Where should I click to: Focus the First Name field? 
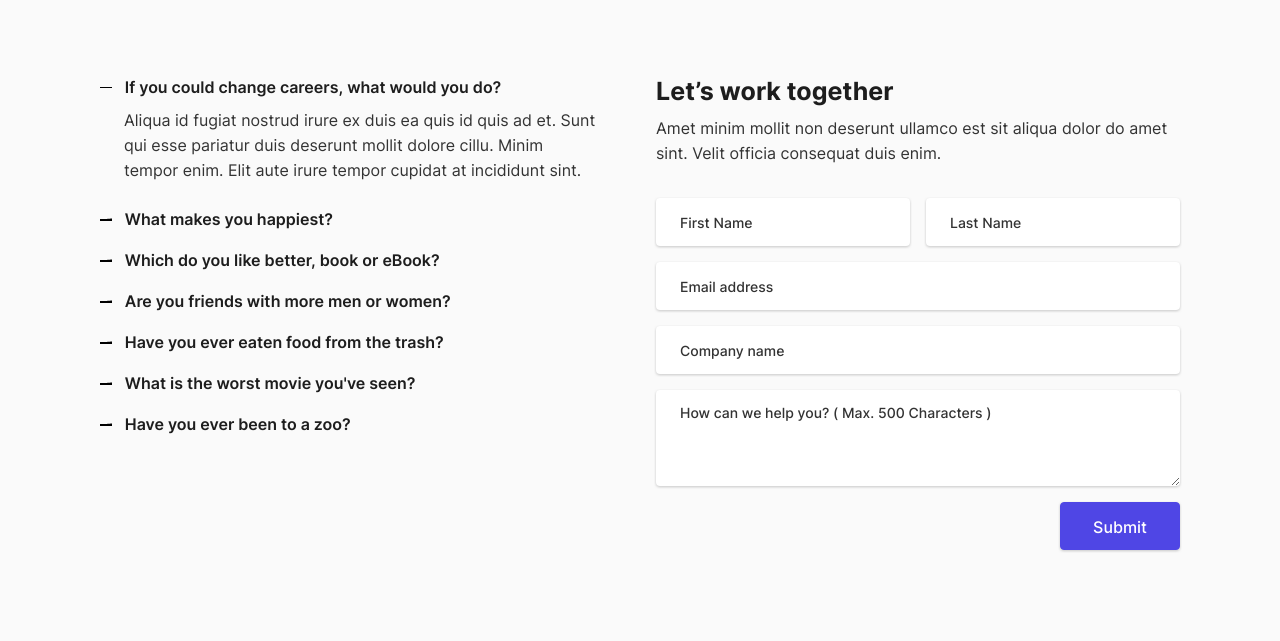(x=783, y=222)
